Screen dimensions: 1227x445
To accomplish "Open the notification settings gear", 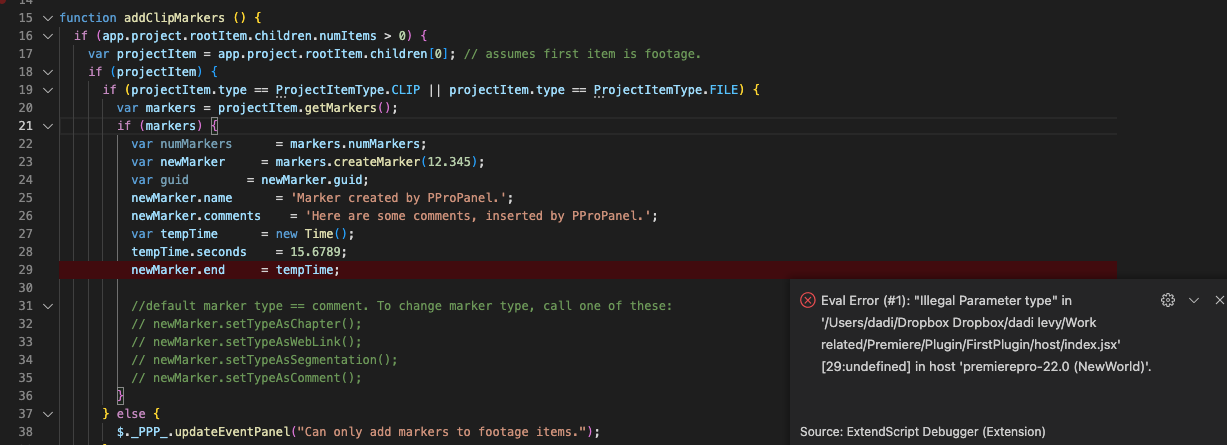I will [1167, 300].
